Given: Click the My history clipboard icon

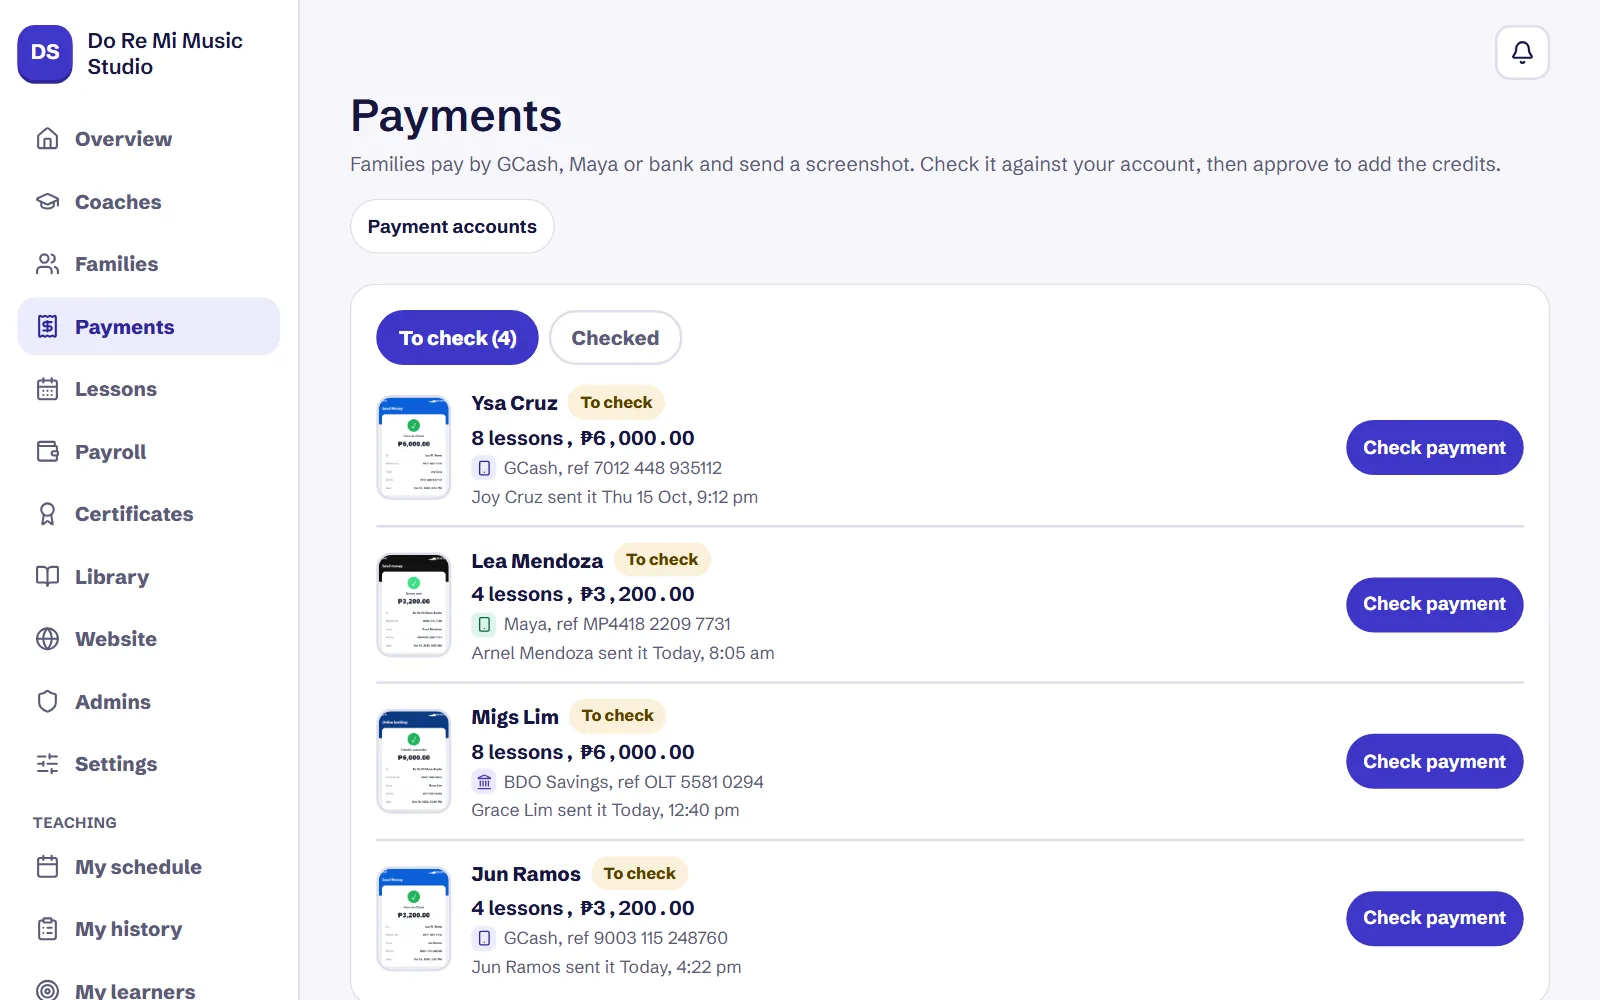Looking at the screenshot, I should (x=47, y=929).
